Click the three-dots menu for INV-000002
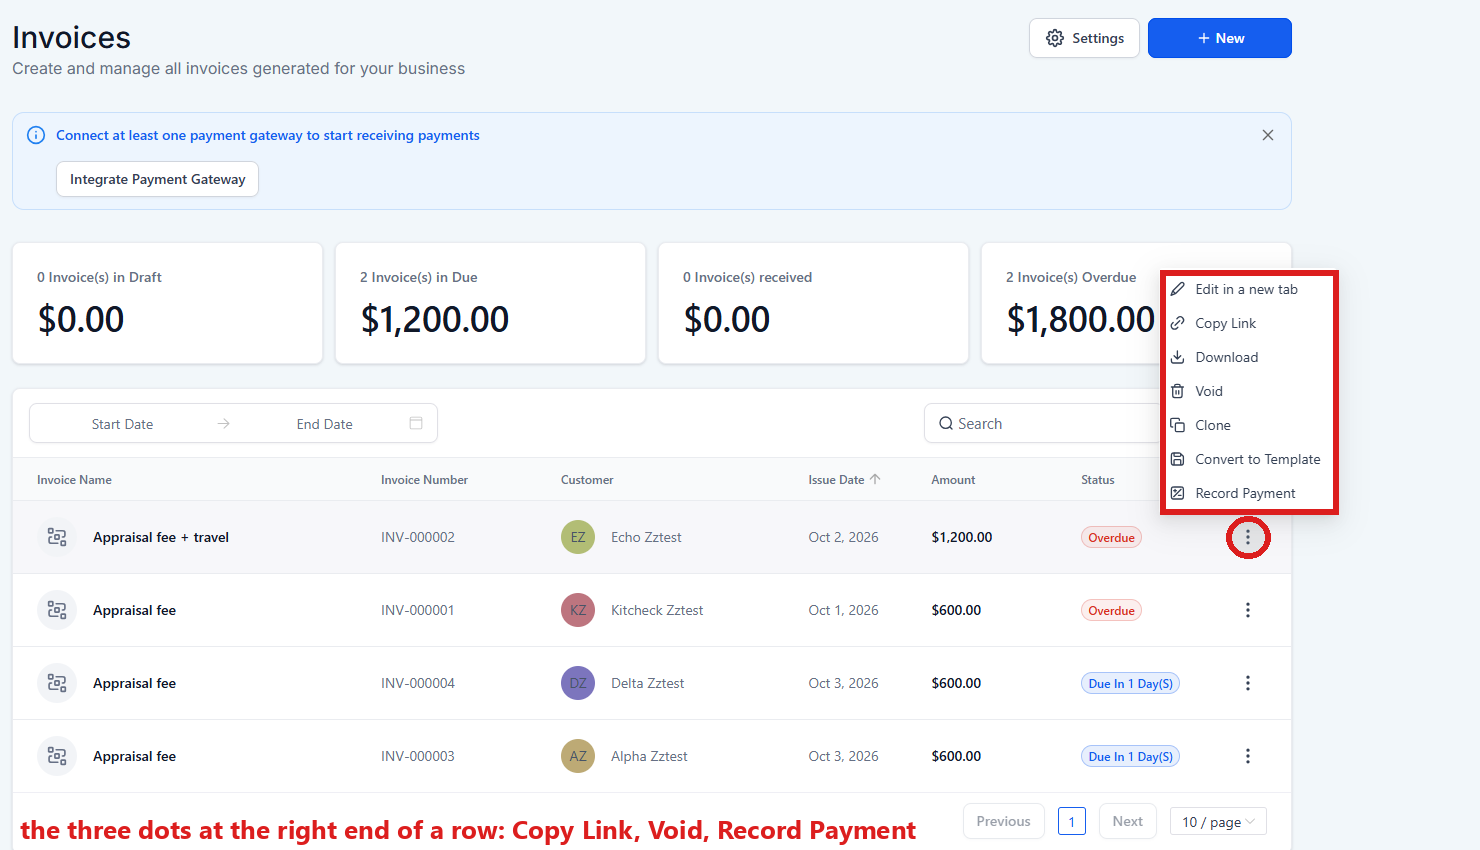The width and height of the screenshot is (1480, 850). tap(1247, 537)
